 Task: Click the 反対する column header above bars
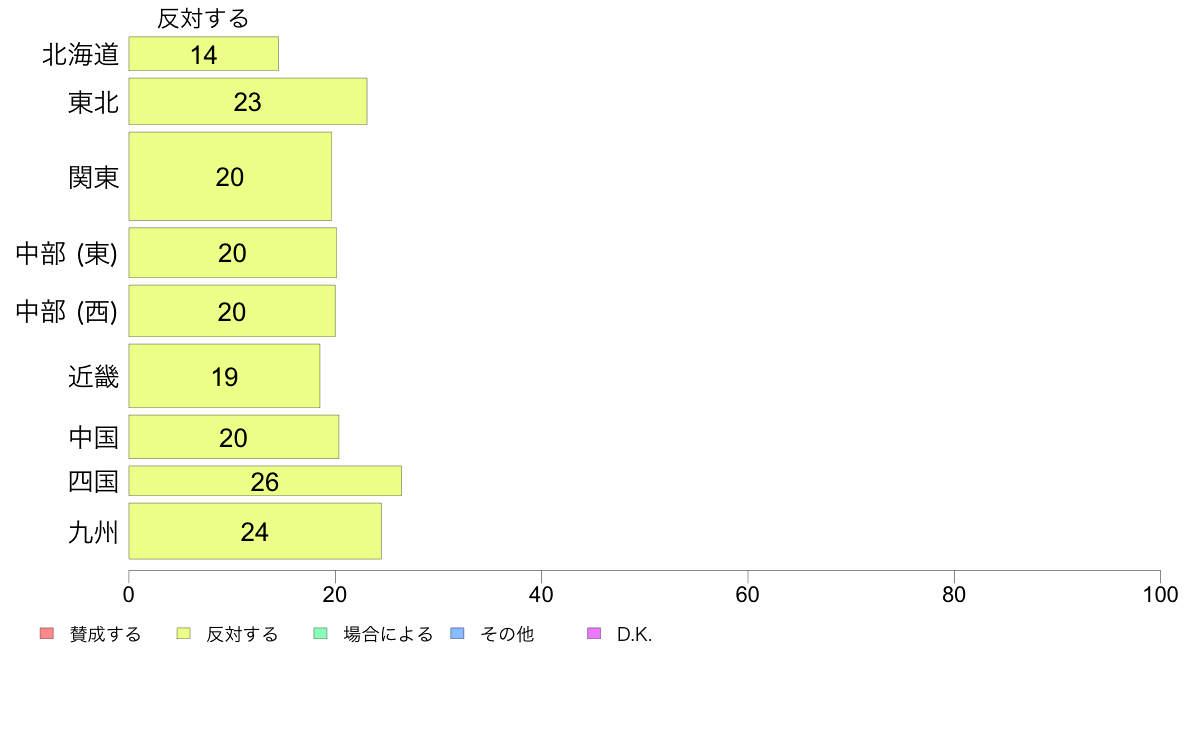(203, 18)
